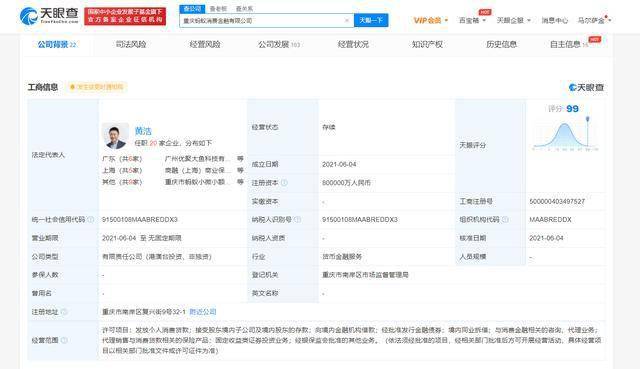The image size is (640, 369).
Task: Open the user account menu in the header
Action: pos(593,20)
